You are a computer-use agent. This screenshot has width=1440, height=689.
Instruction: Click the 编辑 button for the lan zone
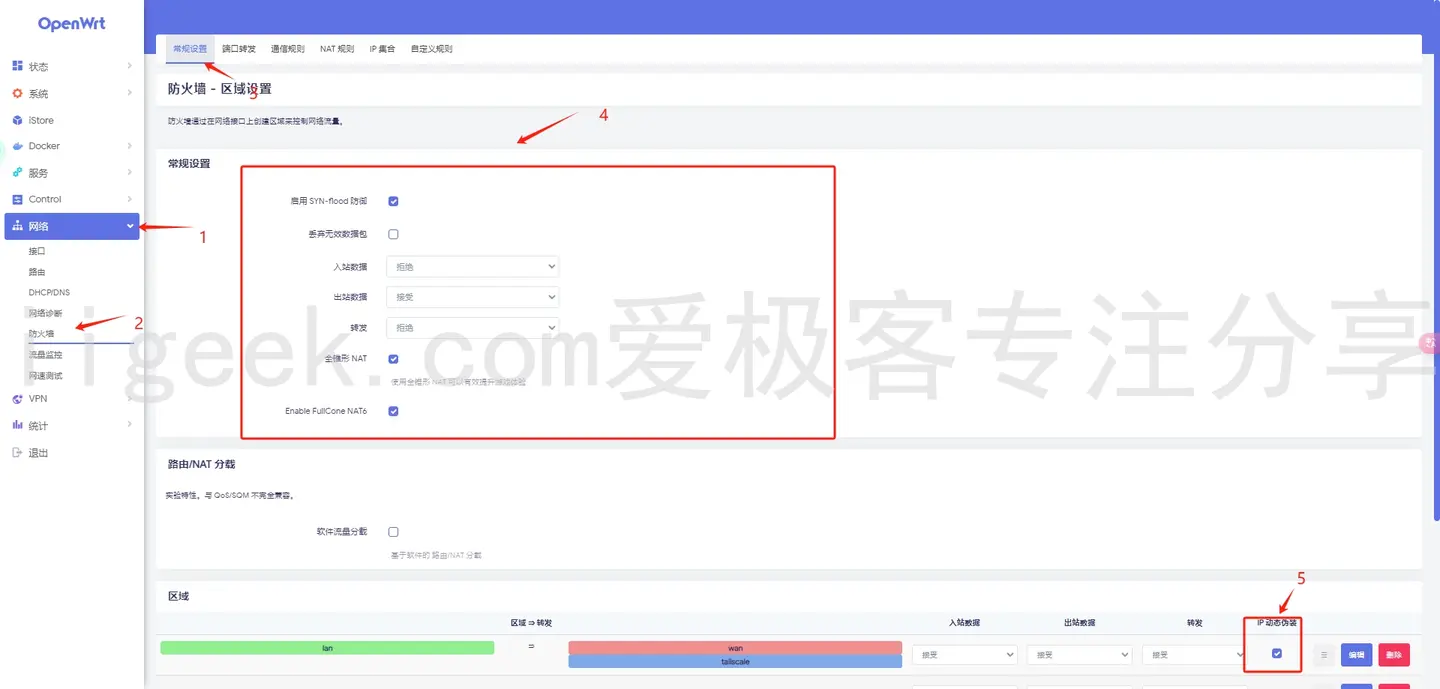coord(1356,654)
